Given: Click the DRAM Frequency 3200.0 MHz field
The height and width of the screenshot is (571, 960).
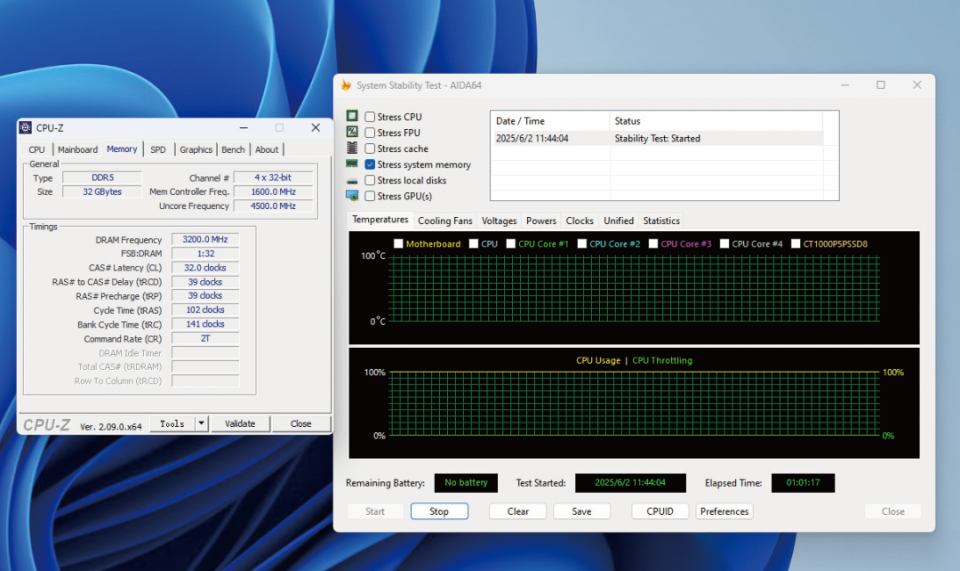Looking at the screenshot, I should click(x=205, y=239).
